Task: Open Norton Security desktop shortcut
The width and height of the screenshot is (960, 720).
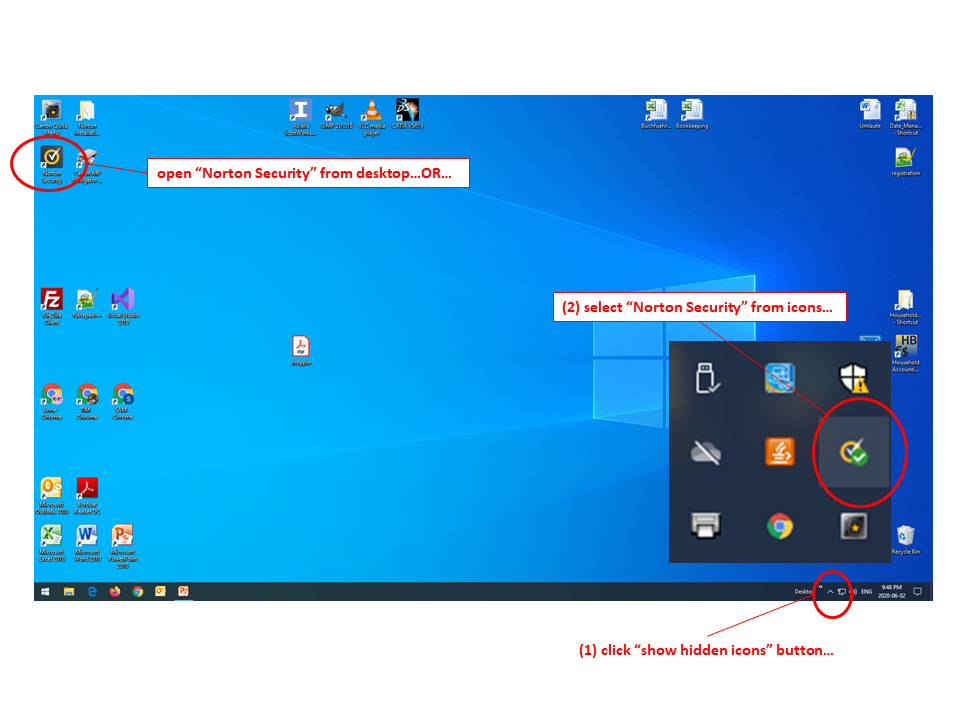Action: point(51,158)
